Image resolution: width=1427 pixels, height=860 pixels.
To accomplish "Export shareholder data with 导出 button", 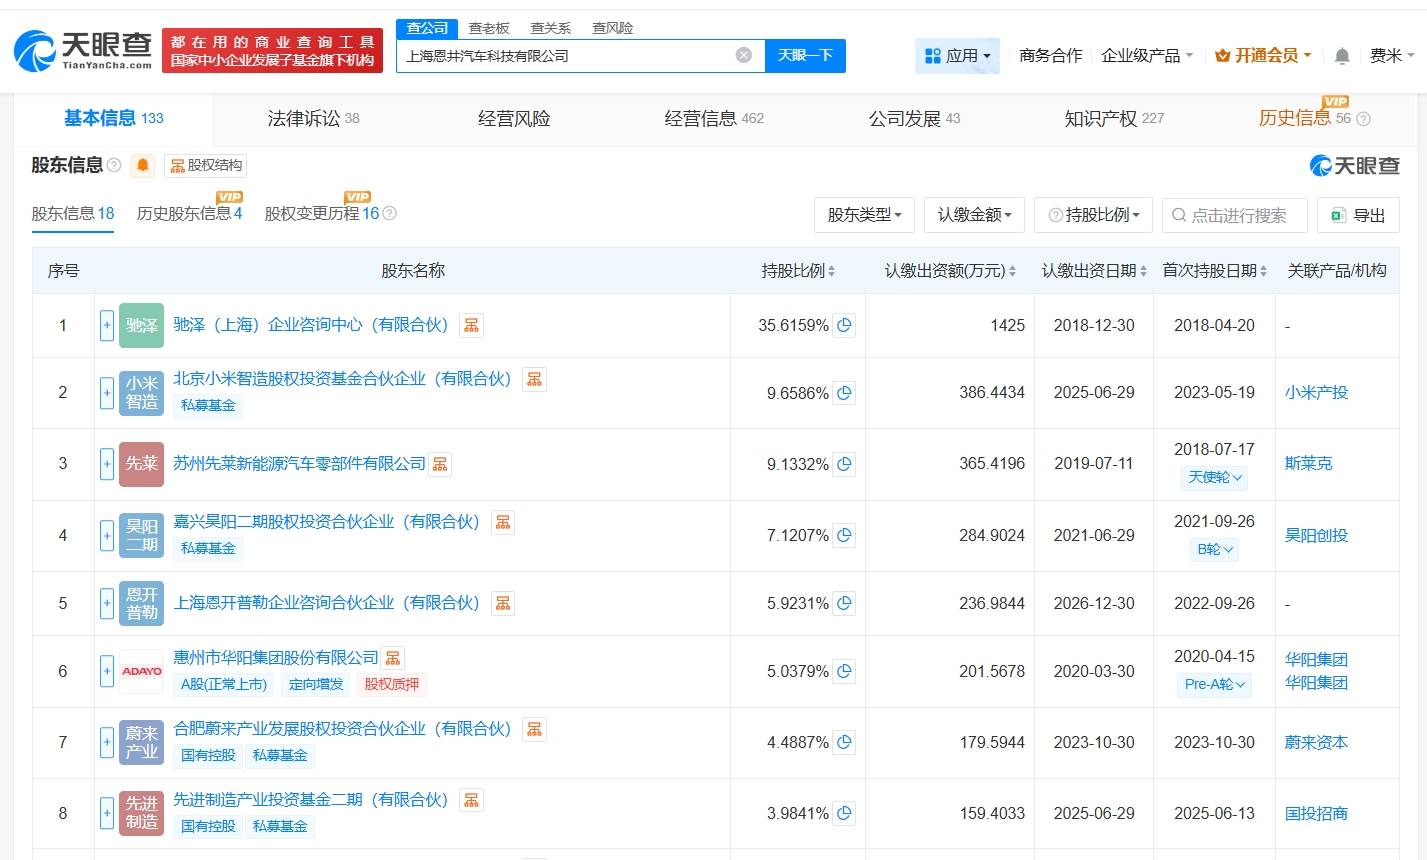I will tap(1358, 215).
